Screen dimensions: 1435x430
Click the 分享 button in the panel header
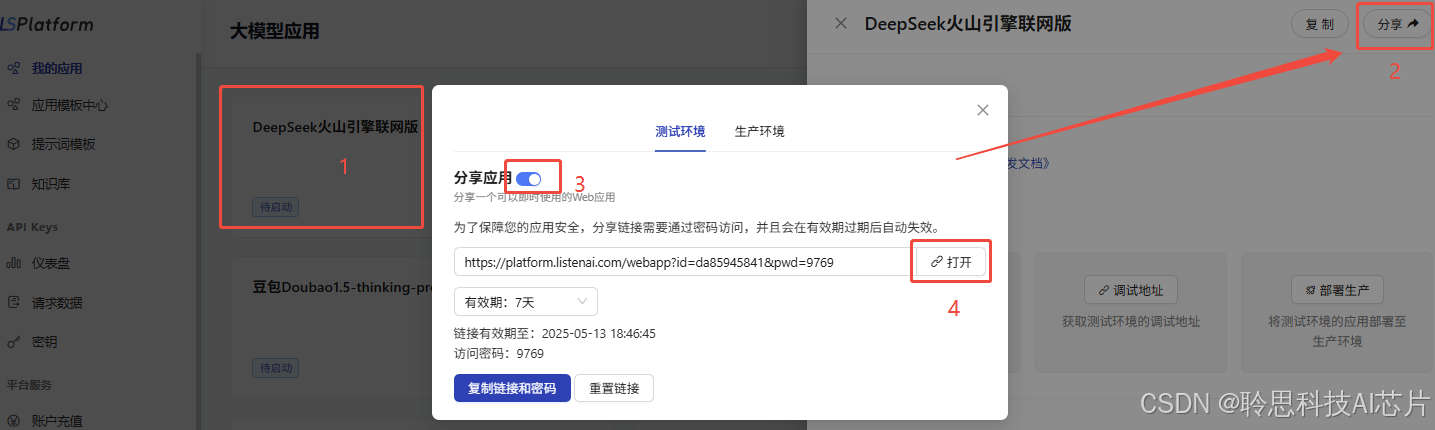[x=1398, y=24]
